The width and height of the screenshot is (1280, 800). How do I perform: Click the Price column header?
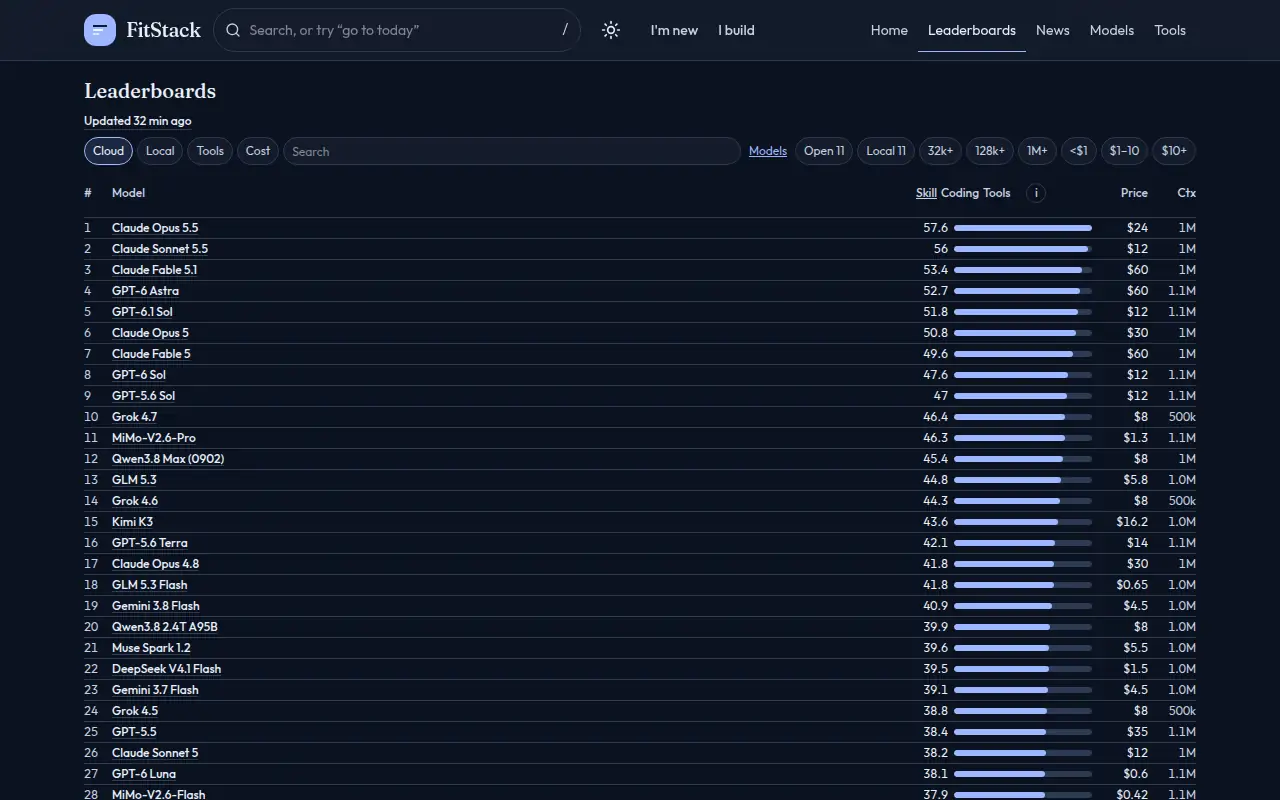coord(1134,193)
